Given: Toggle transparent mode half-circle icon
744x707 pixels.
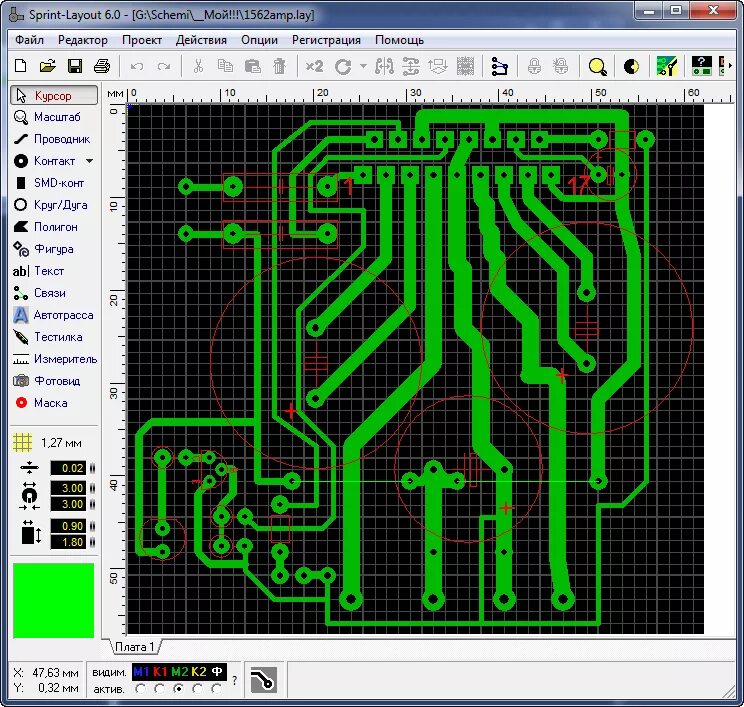Looking at the screenshot, I should coord(631,66).
